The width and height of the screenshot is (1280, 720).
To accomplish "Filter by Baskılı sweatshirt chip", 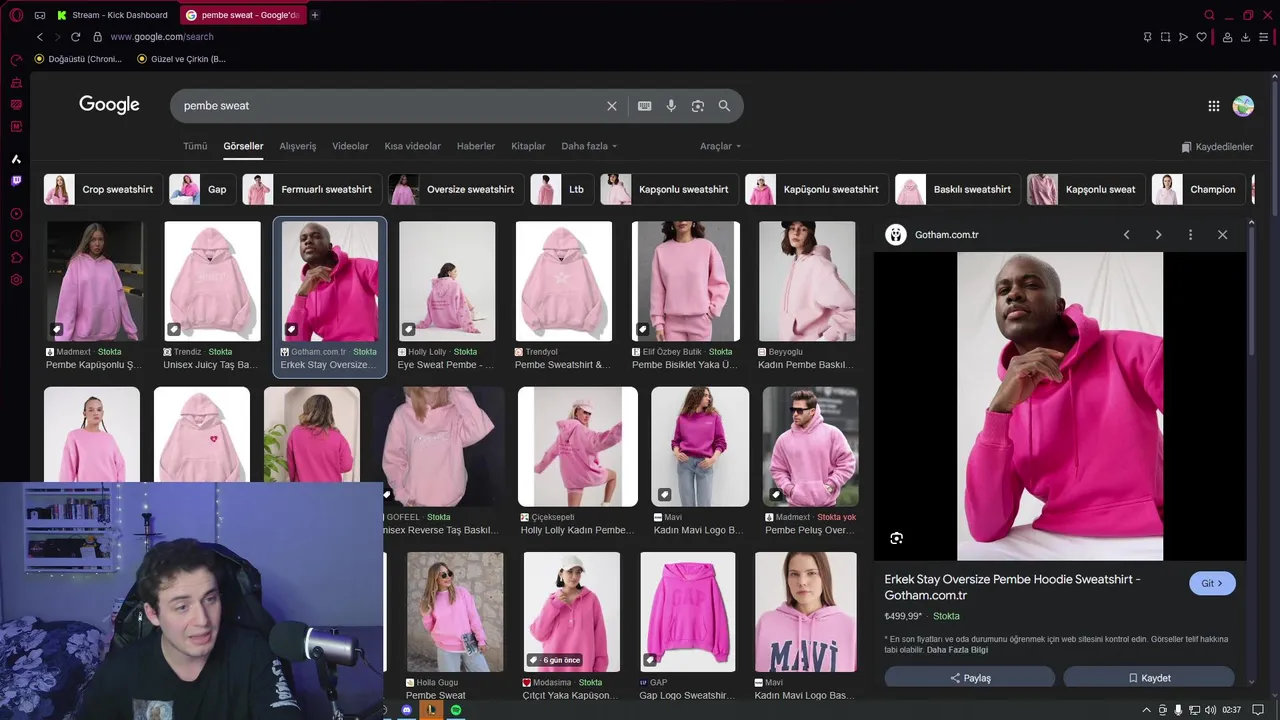I will pos(958,189).
